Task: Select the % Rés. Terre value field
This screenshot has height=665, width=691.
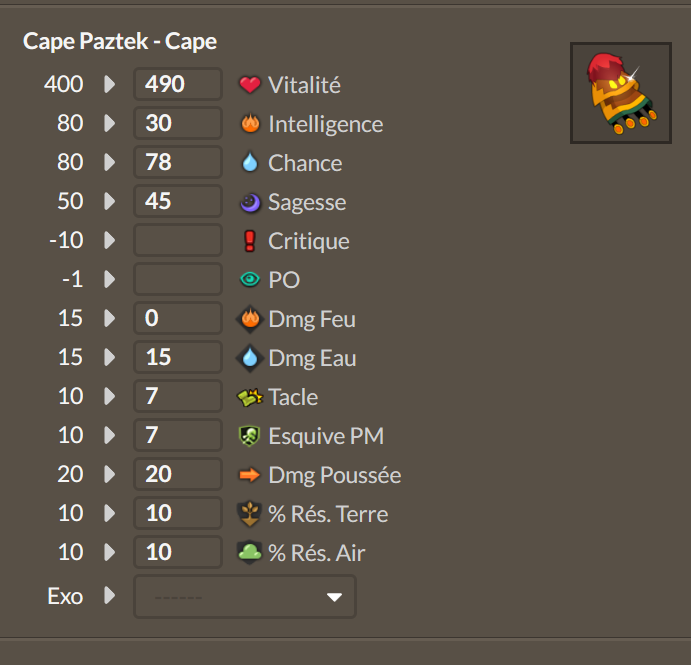Action: pos(178,513)
